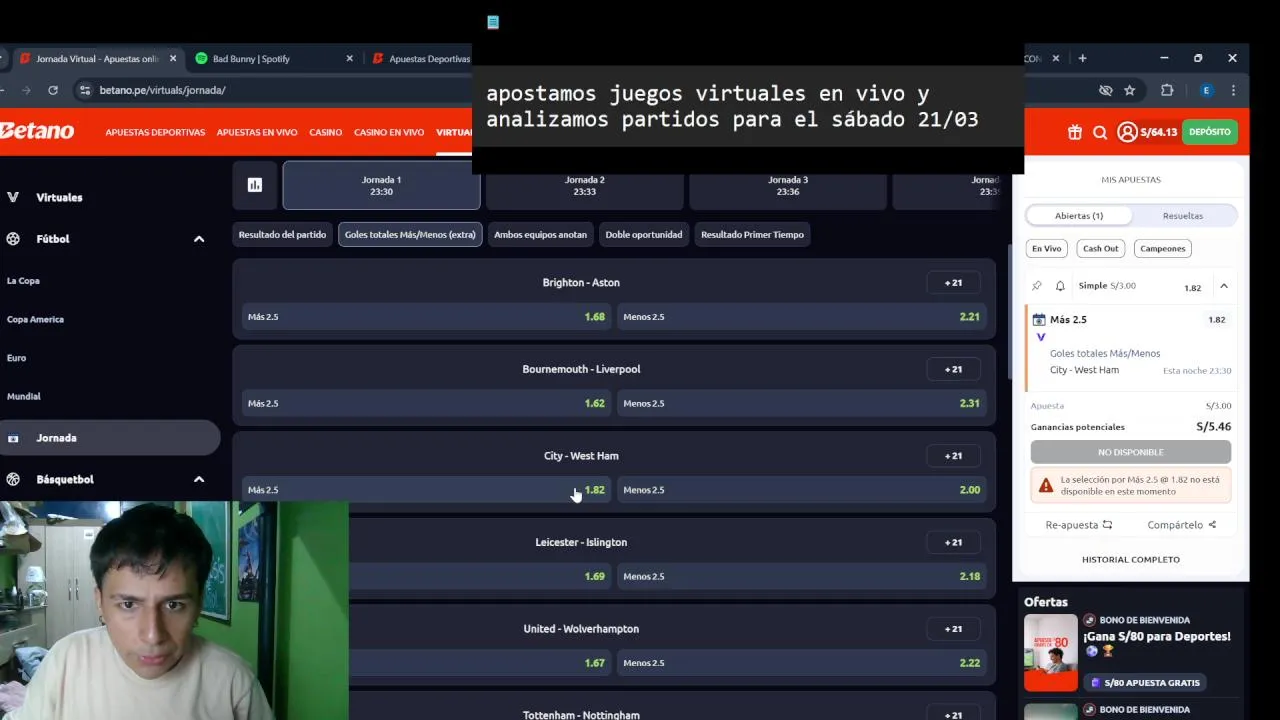This screenshot has width=1280, height=720.
Task: Click the Chrome profile avatar E
Action: click(1206, 90)
